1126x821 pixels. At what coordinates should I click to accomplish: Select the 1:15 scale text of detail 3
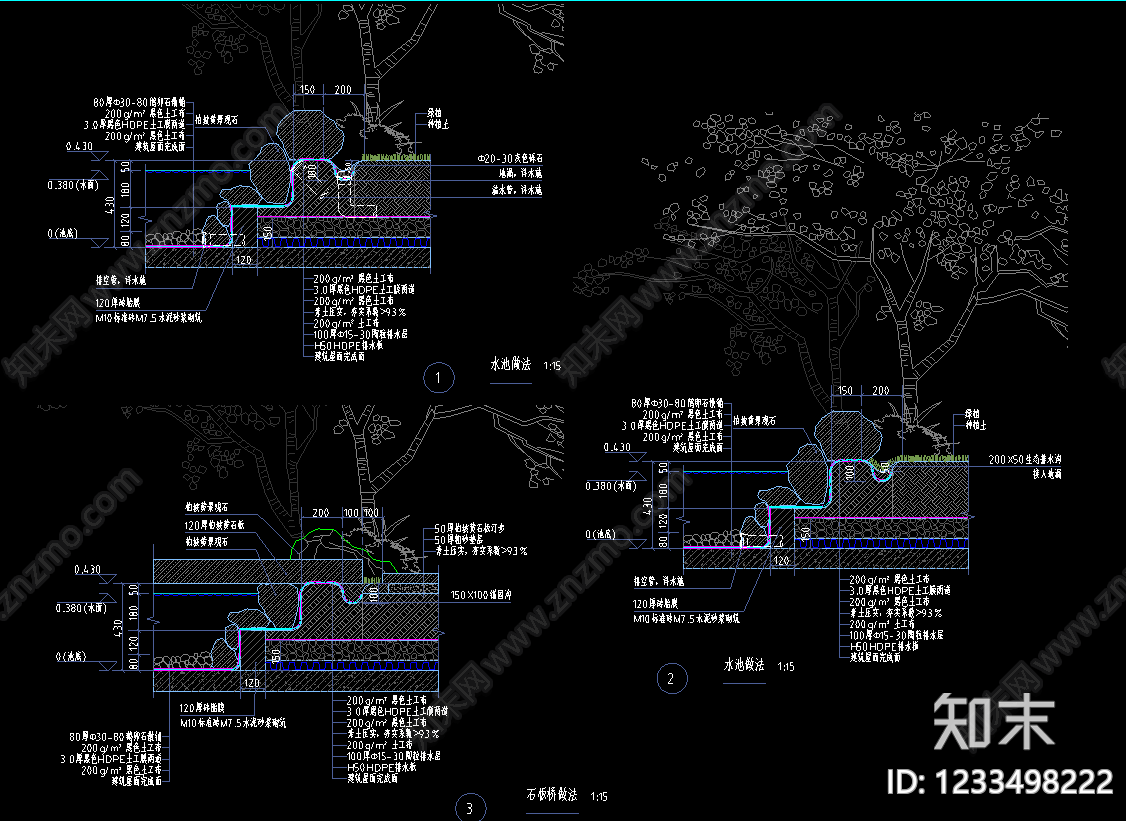point(599,796)
